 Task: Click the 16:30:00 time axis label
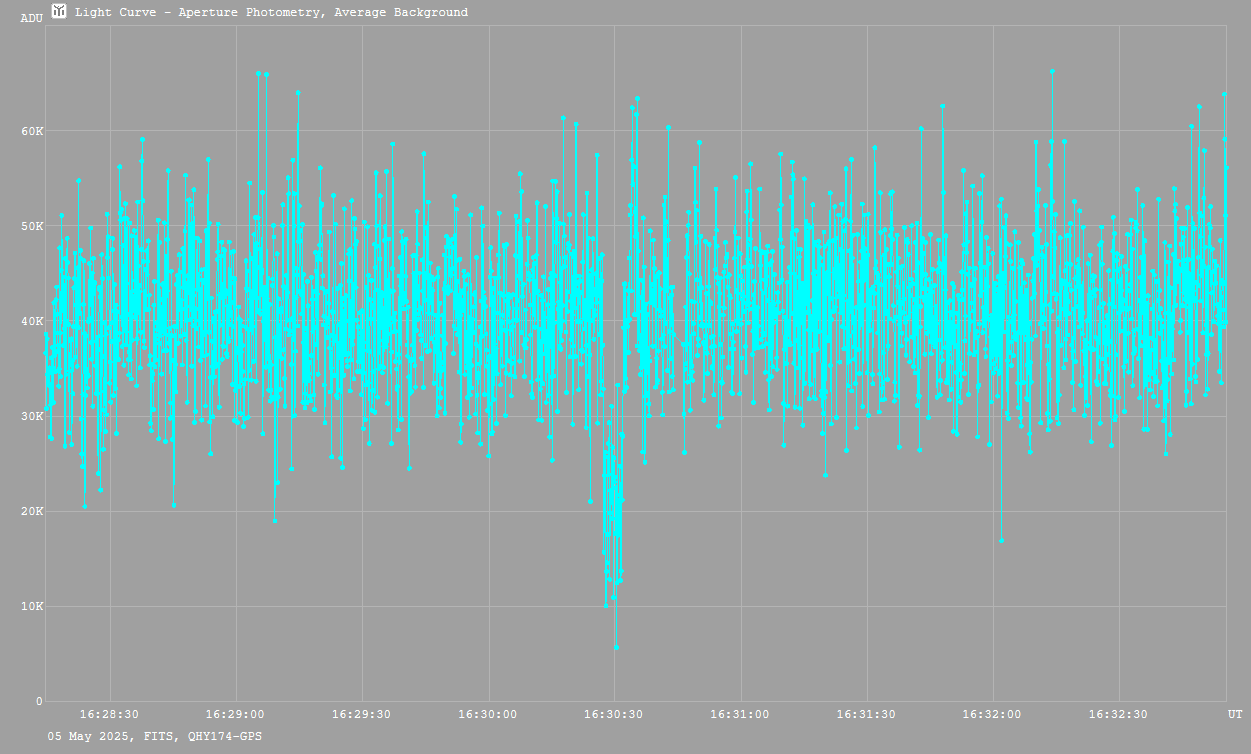(488, 714)
